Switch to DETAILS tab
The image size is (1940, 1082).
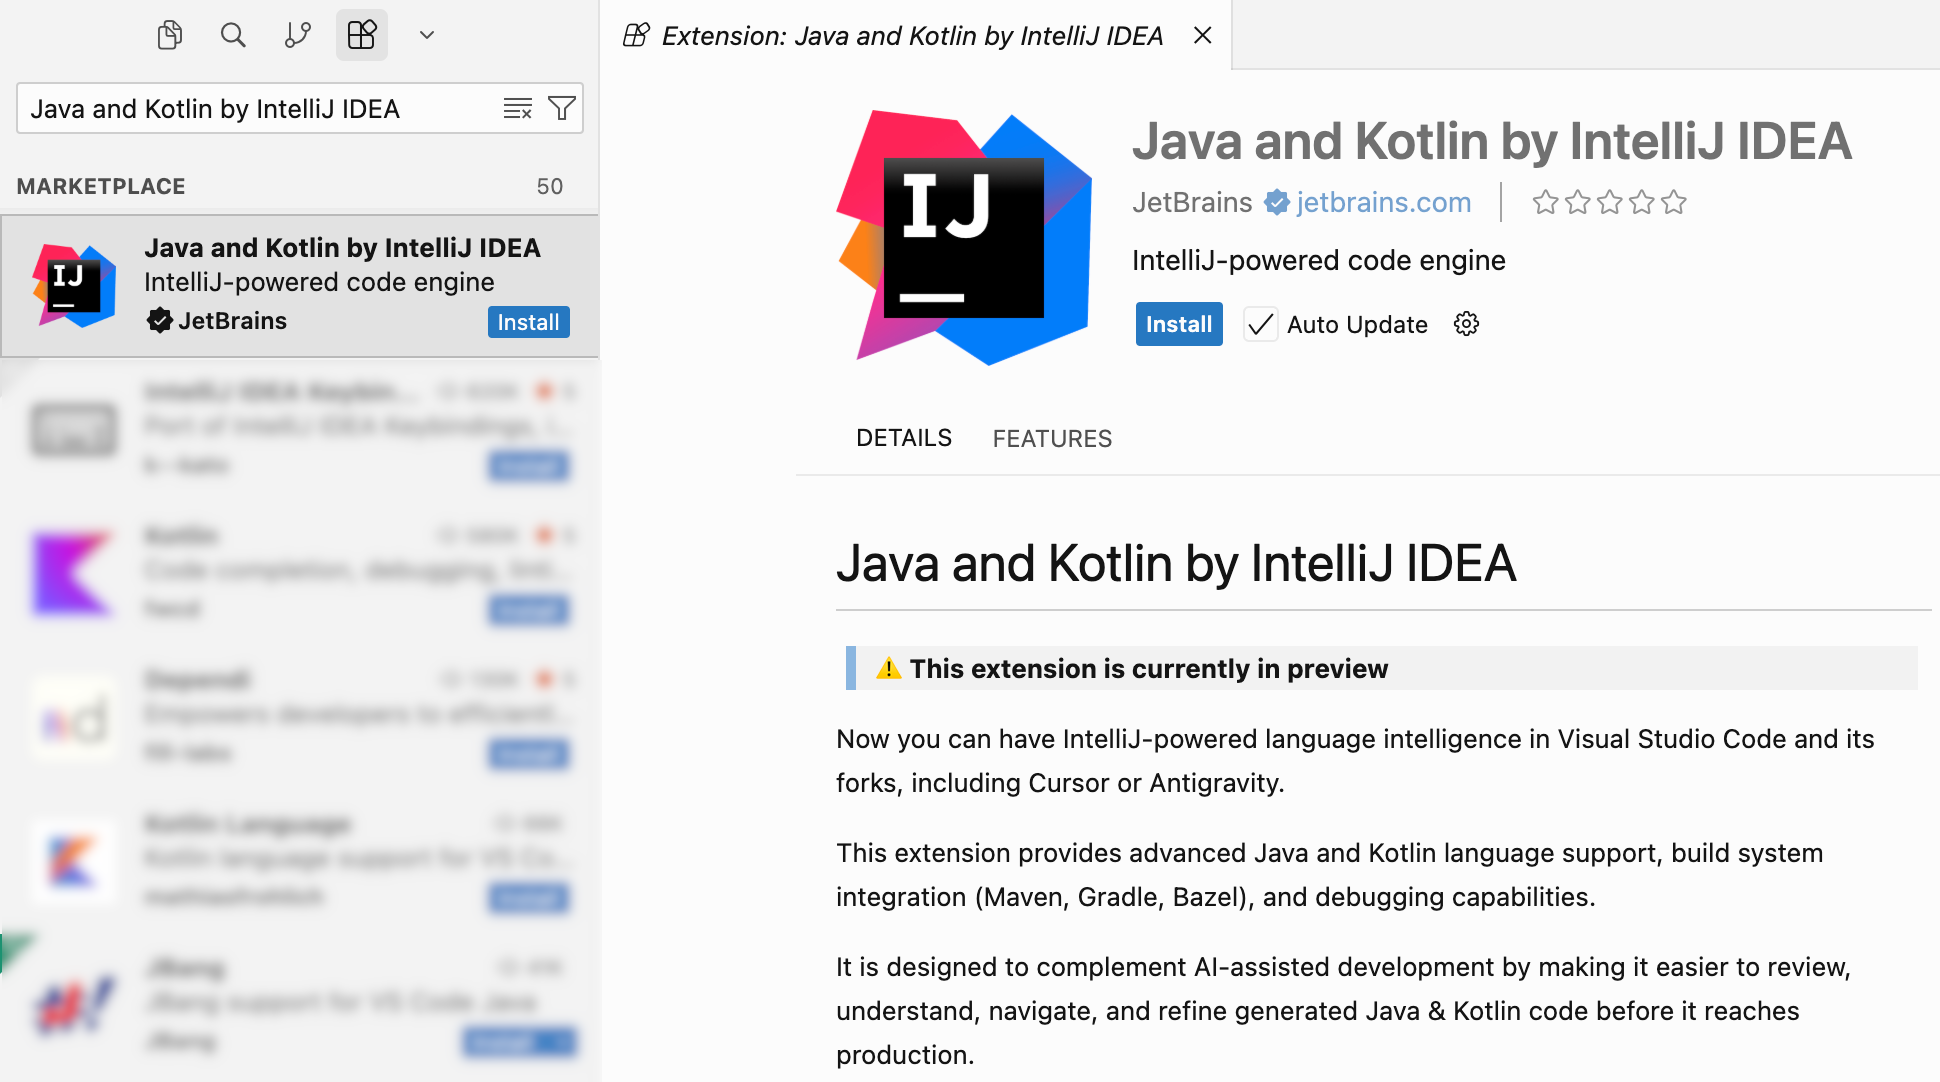[904, 438]
